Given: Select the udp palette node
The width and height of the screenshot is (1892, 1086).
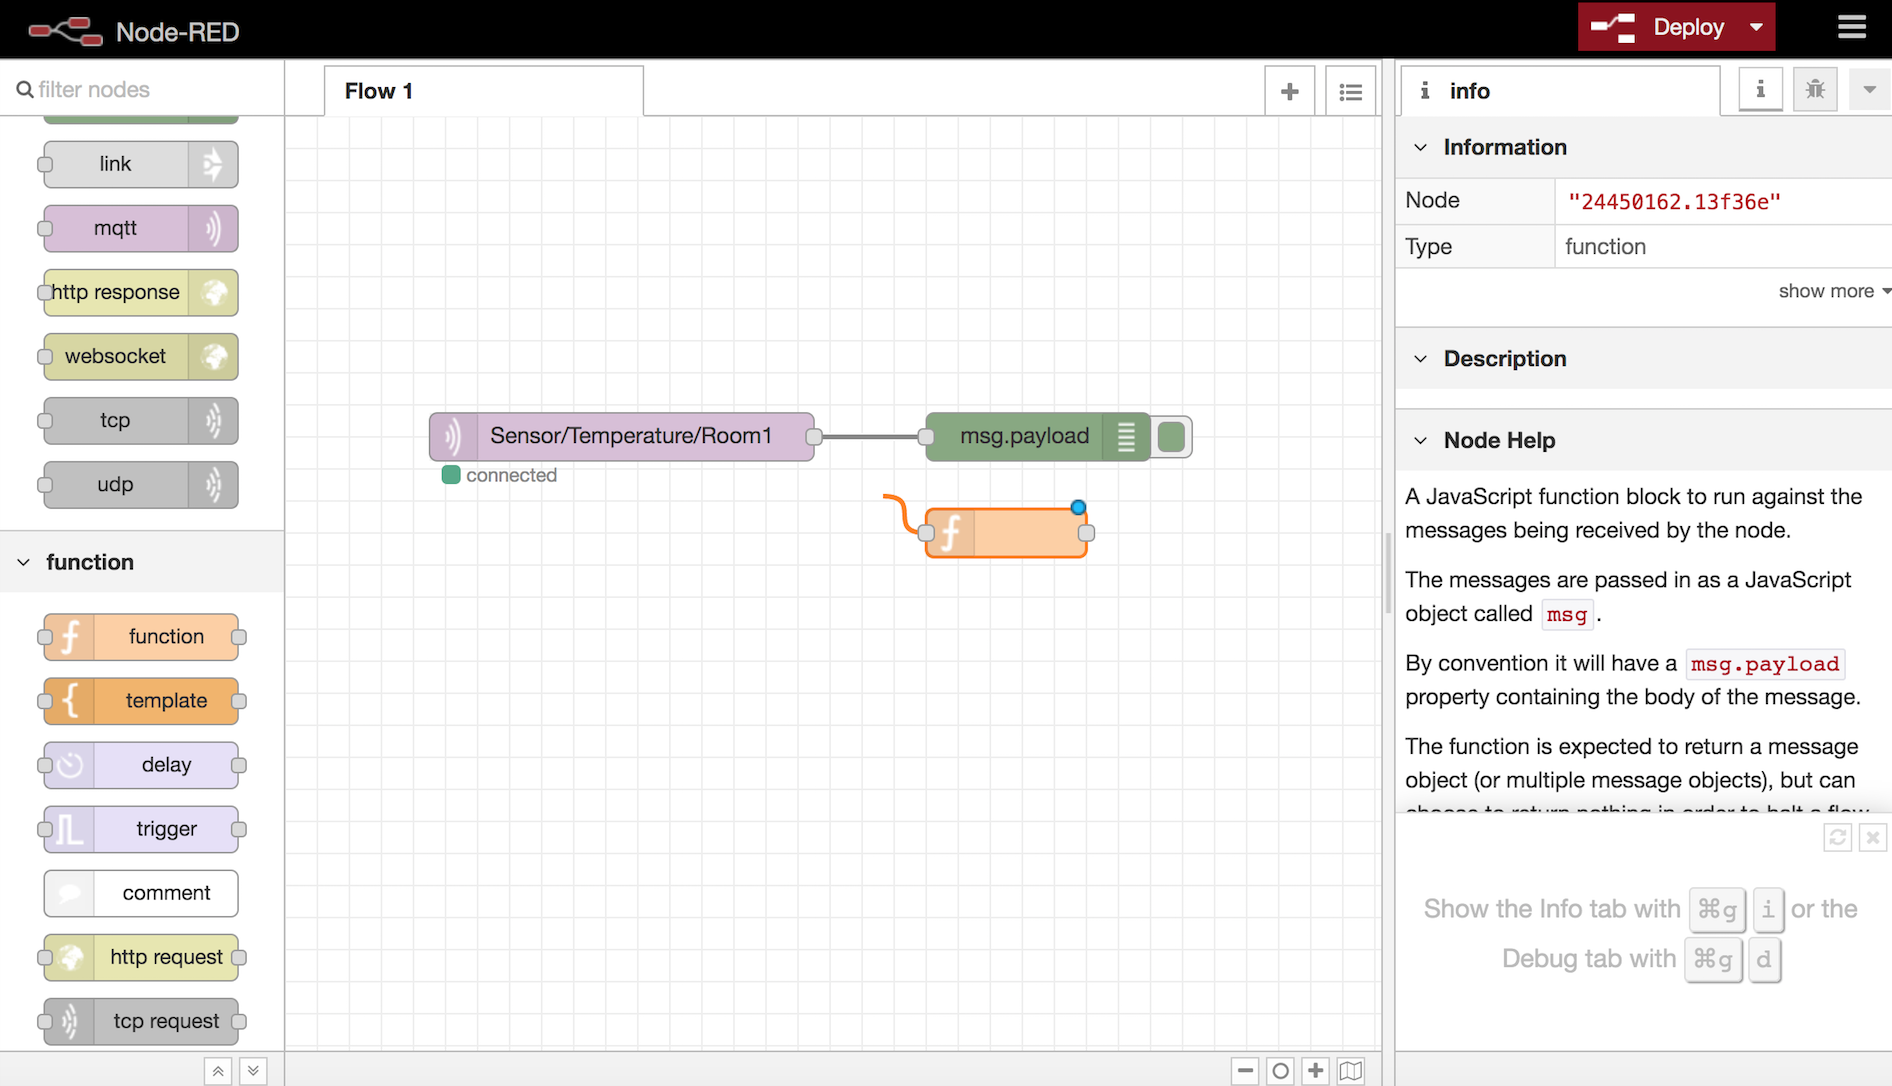Looking at the screenshot, I should pos(141,484).
